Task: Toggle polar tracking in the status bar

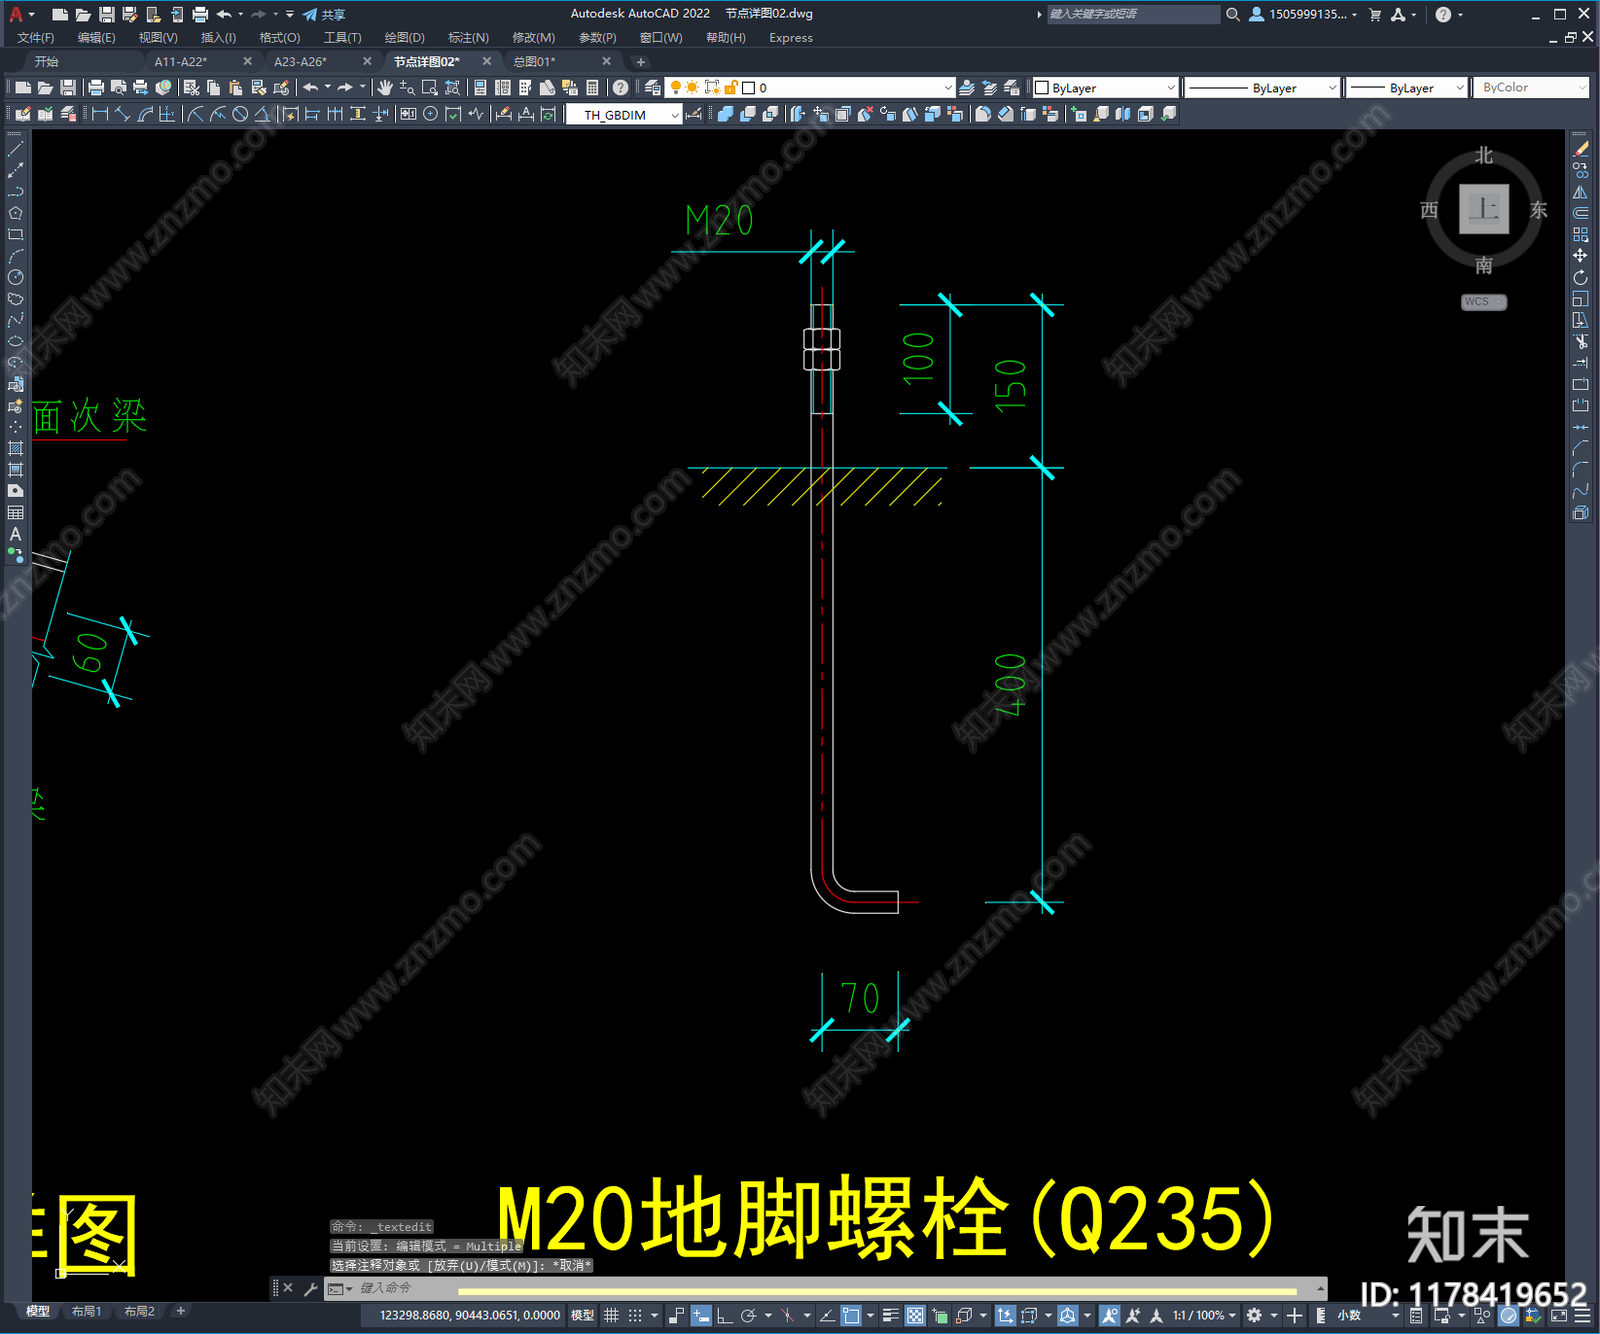Action: coord(748,1316)
